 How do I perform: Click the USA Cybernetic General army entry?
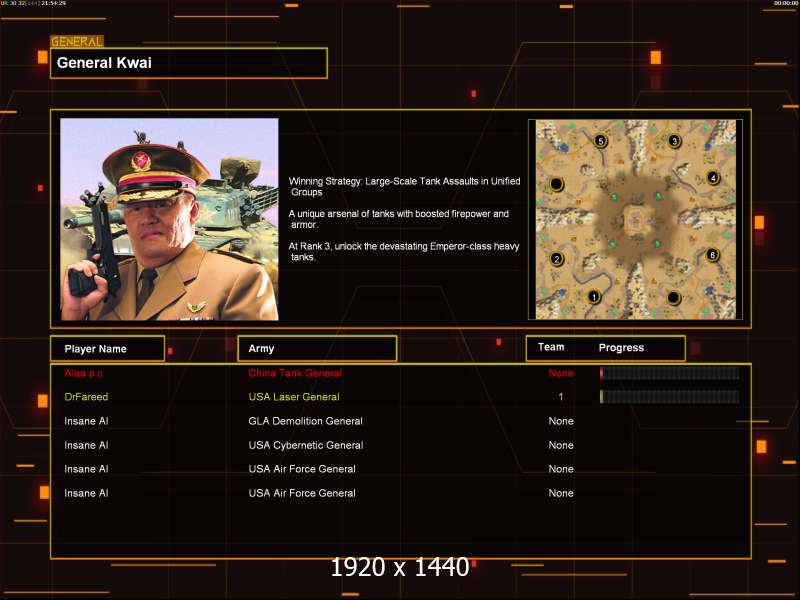[306, 445]
